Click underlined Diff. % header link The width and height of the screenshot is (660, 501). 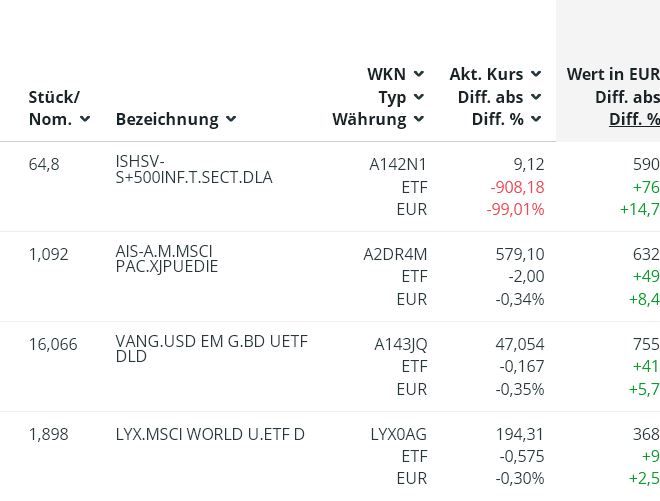[x=634, y=119]
